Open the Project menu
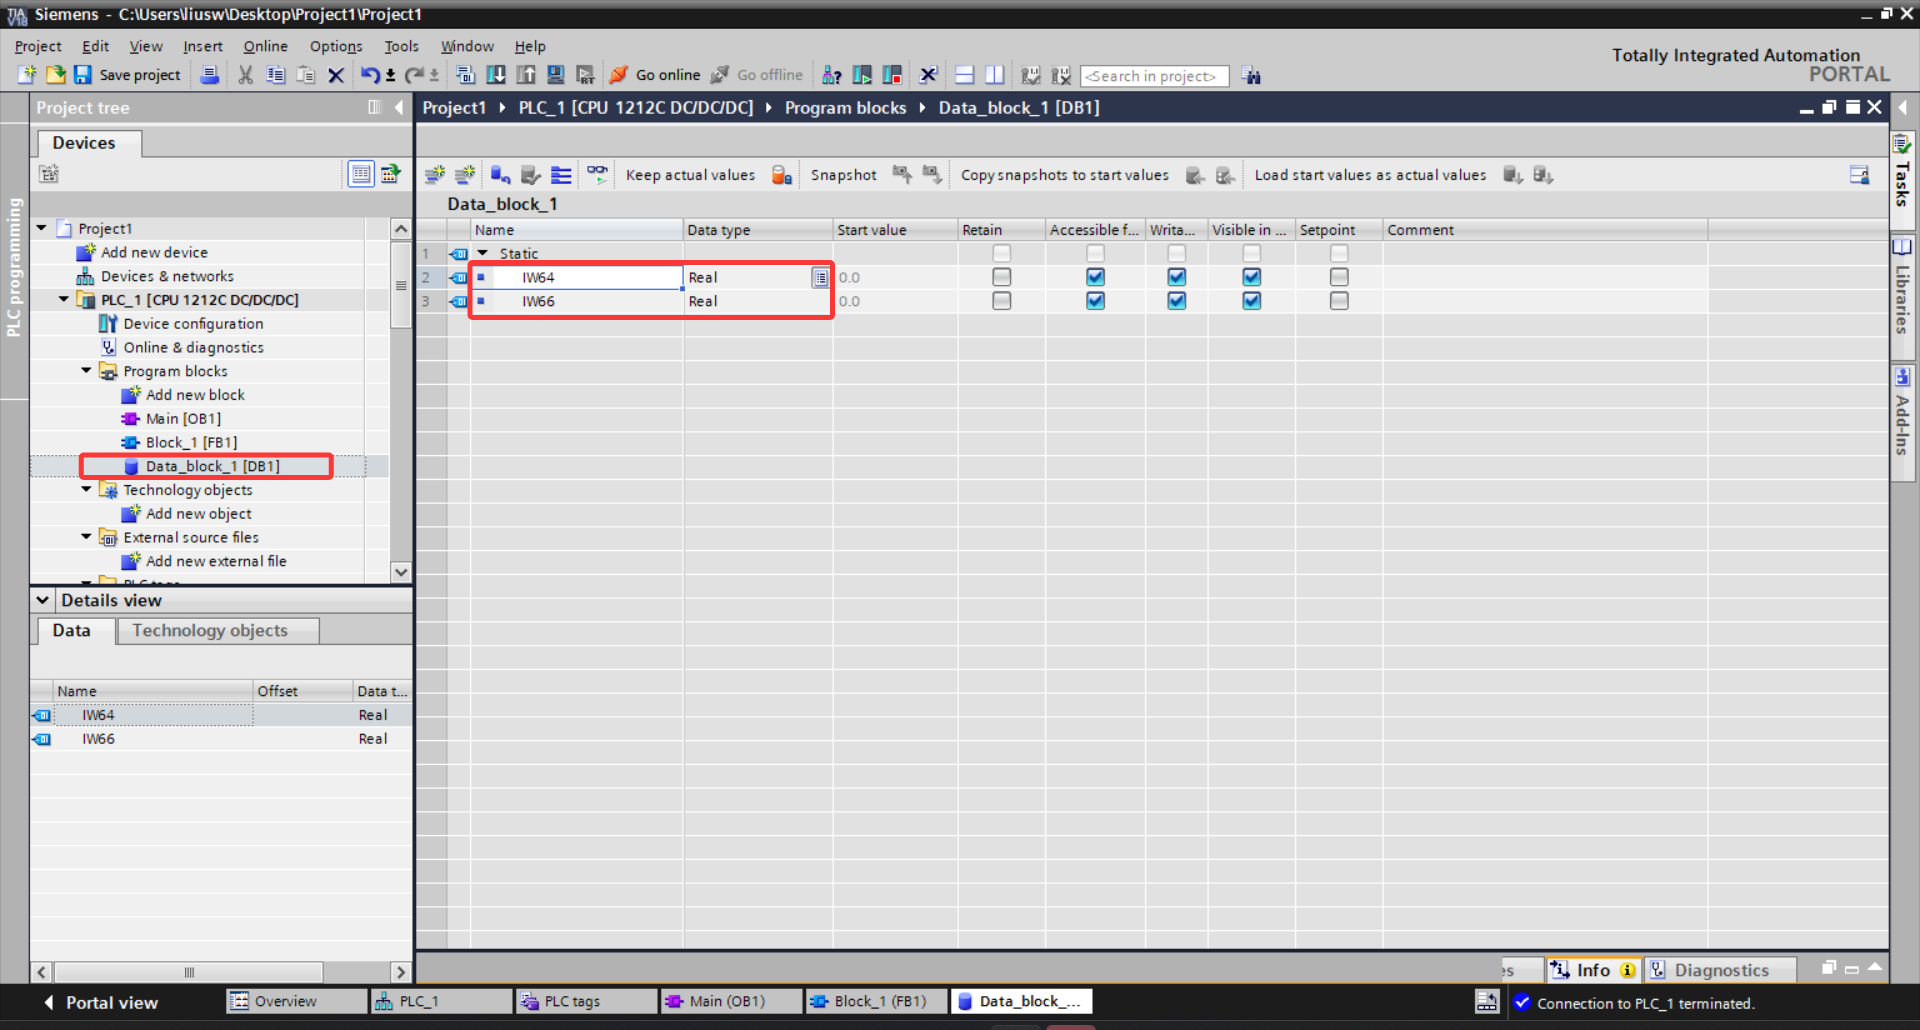 pyautogui.click(x=38, y=46)
